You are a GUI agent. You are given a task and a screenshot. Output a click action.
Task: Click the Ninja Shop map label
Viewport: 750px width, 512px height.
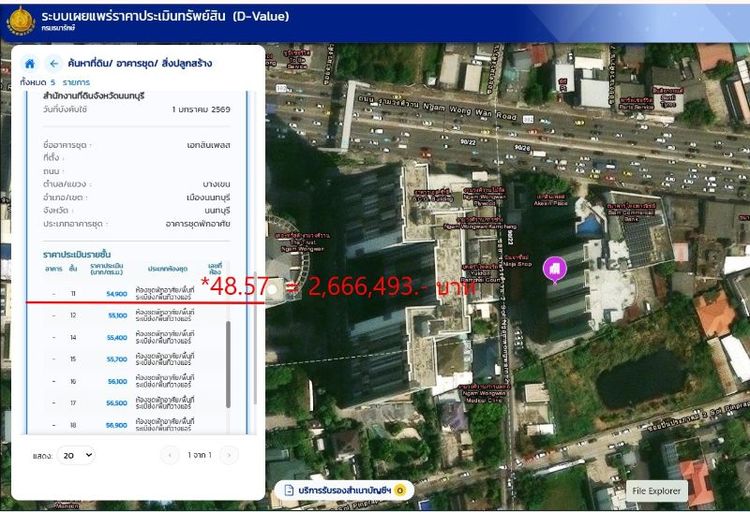coord(517,261)
